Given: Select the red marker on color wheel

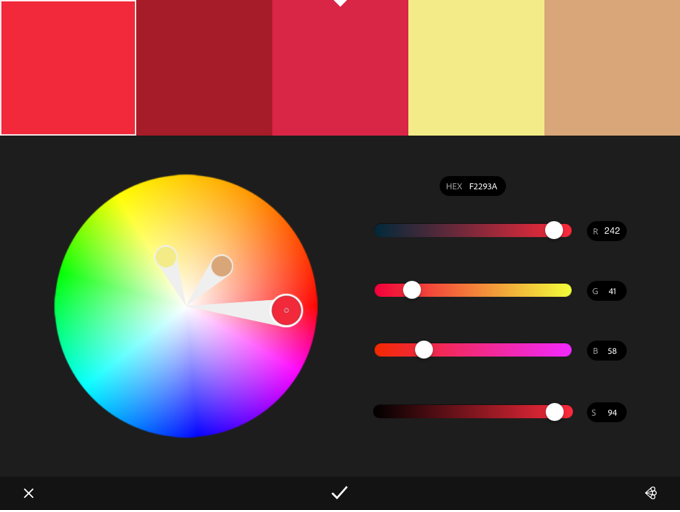Looking at the screenshot, I should coord(287,310).
